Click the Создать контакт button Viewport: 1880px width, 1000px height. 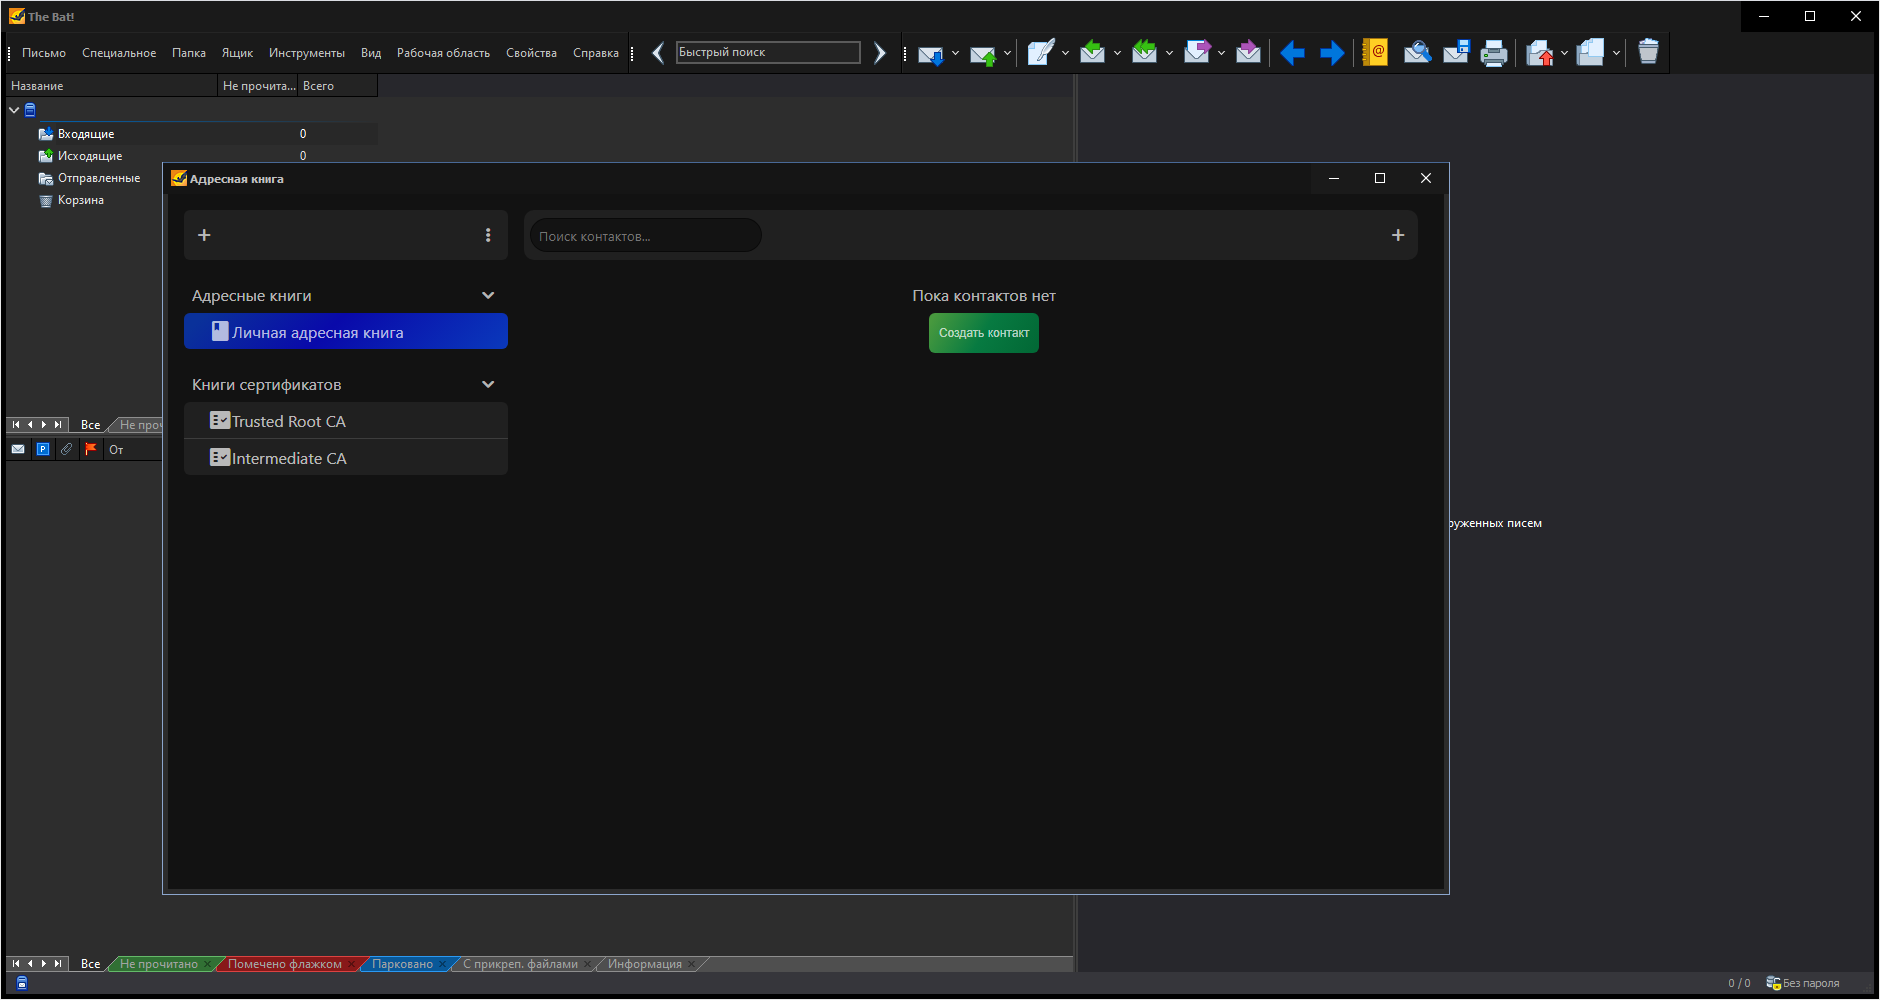click(984, 333)
